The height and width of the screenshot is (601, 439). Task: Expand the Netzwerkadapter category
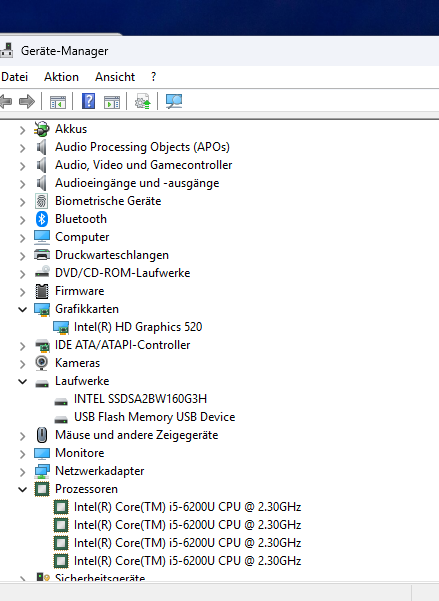[x=22, y=472]
